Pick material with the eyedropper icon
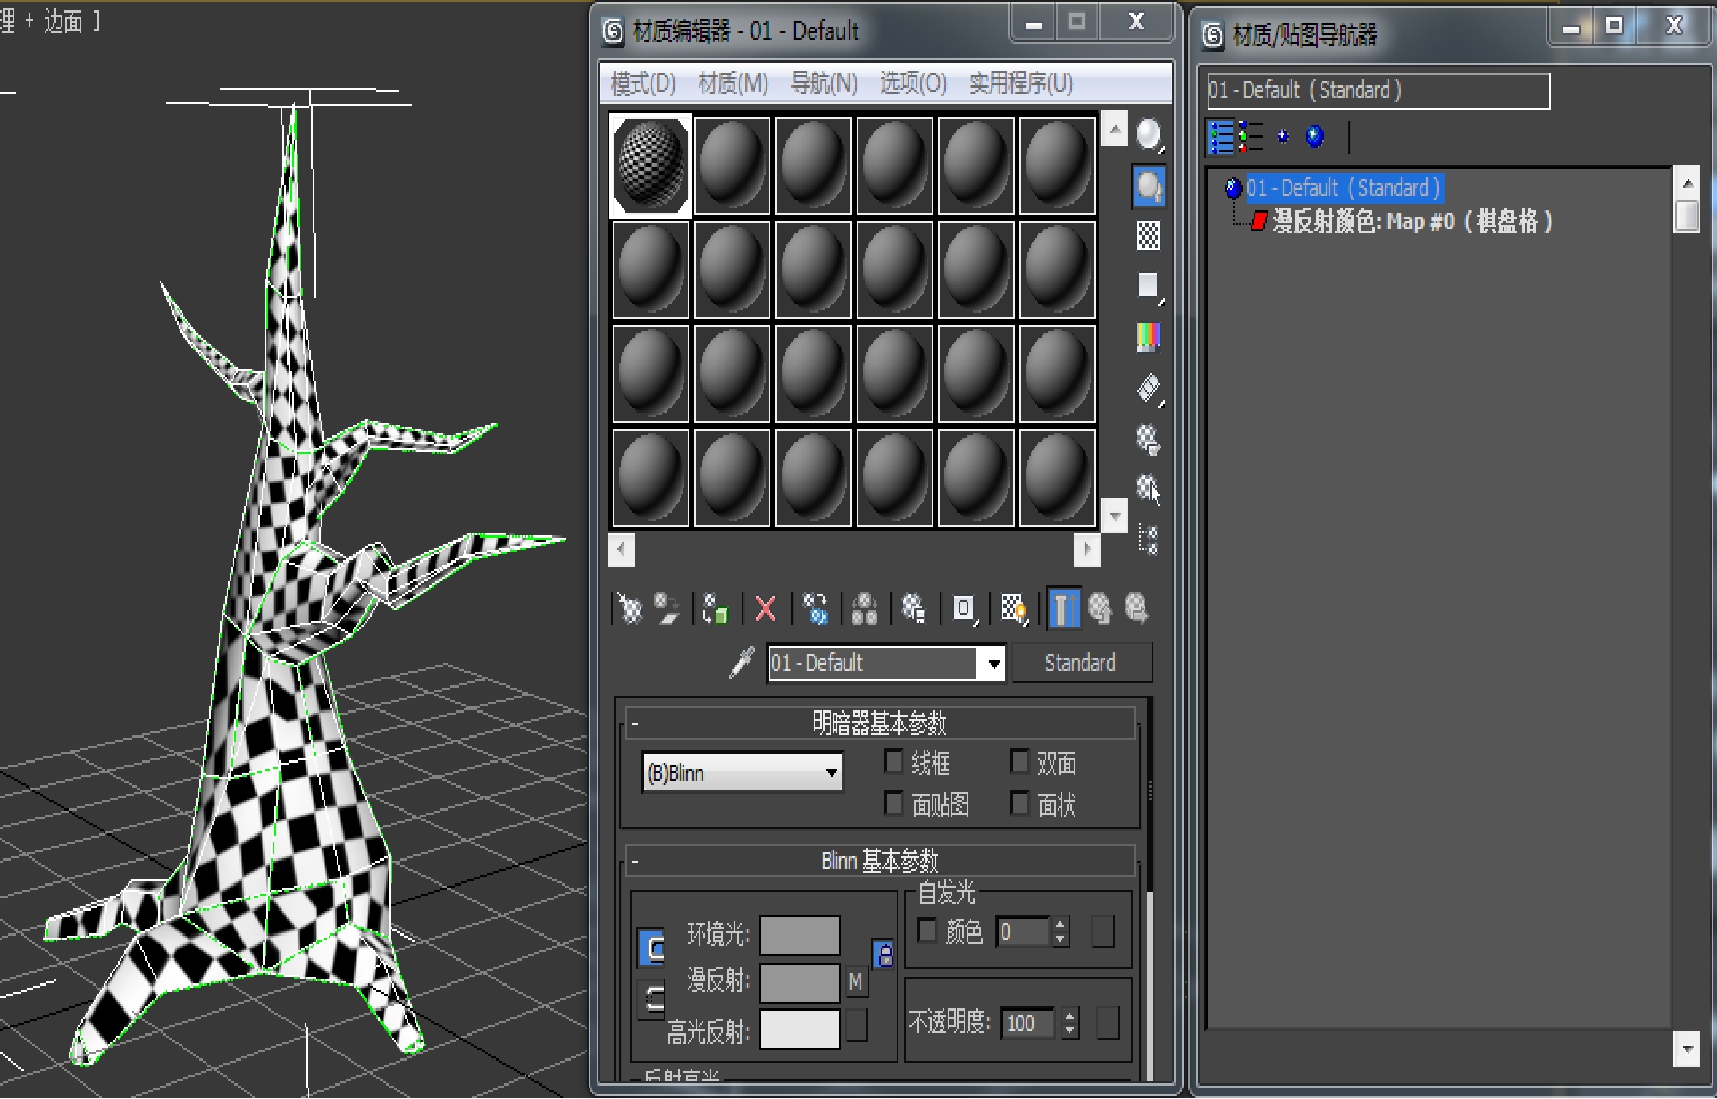1717x1099 pixels. 742,662
